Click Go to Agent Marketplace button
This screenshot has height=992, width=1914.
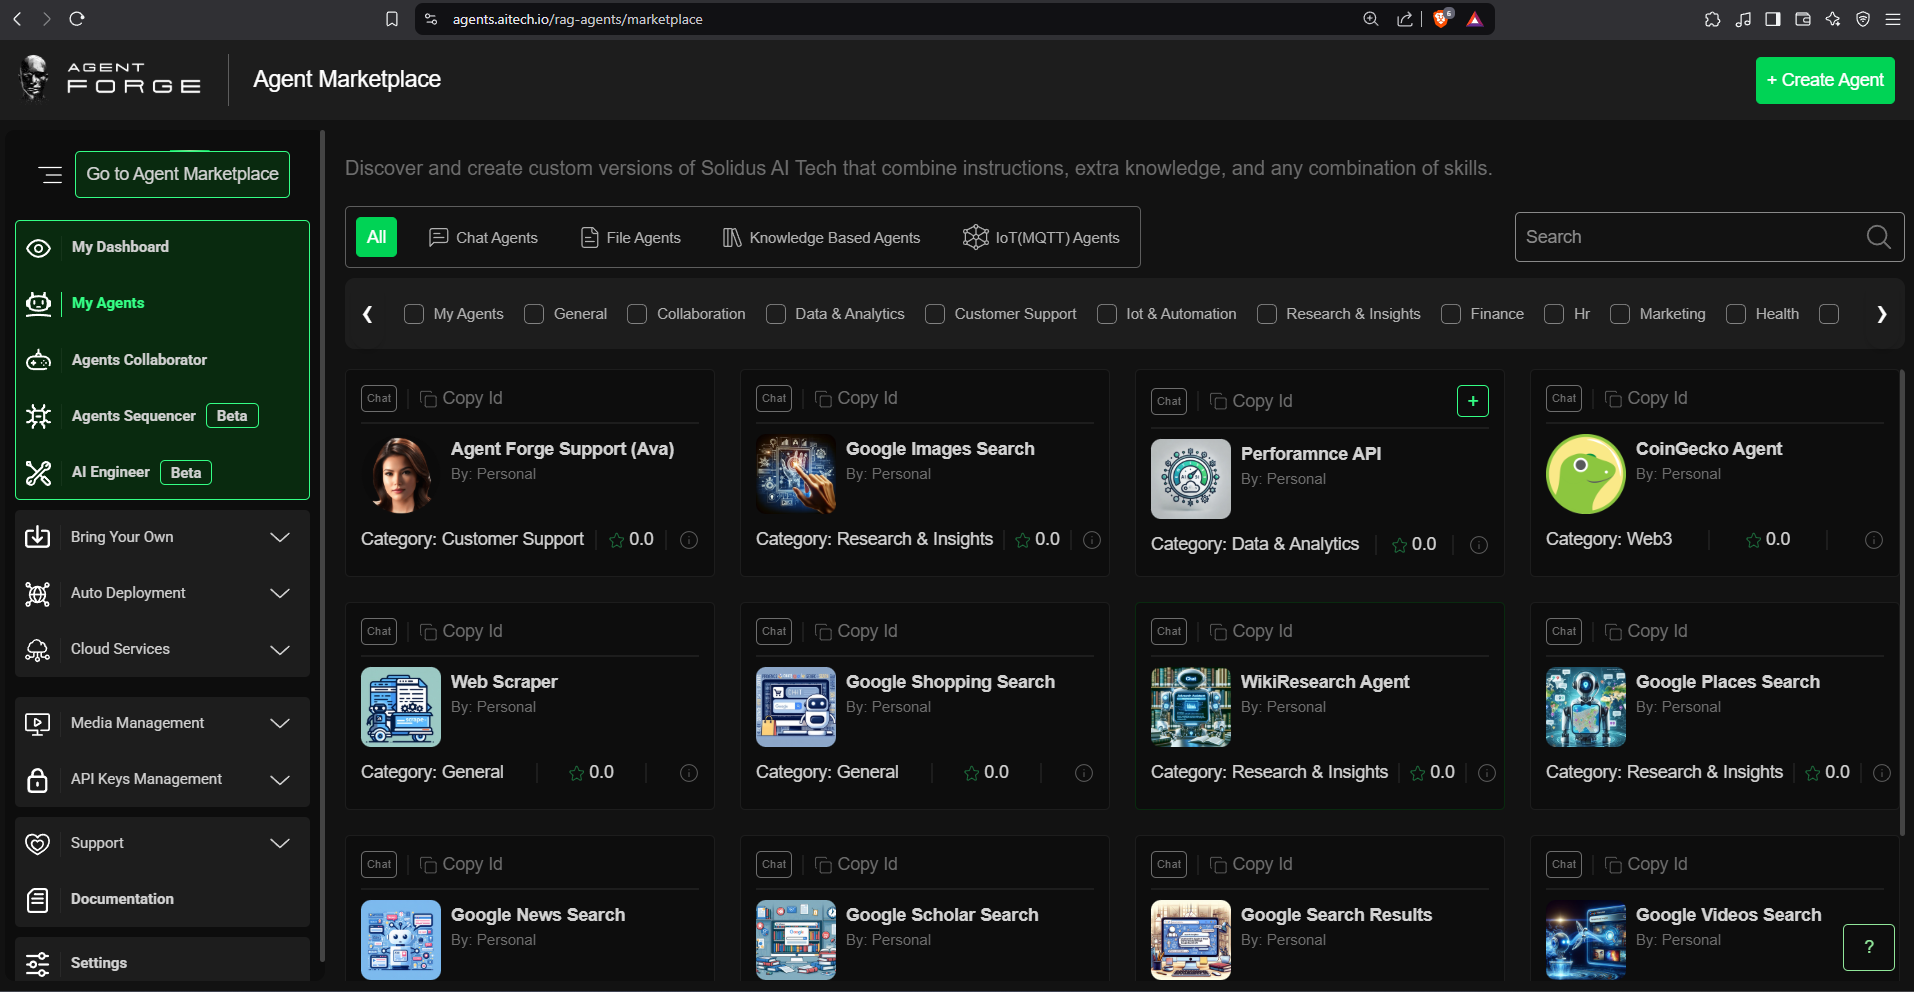(183, 174)
